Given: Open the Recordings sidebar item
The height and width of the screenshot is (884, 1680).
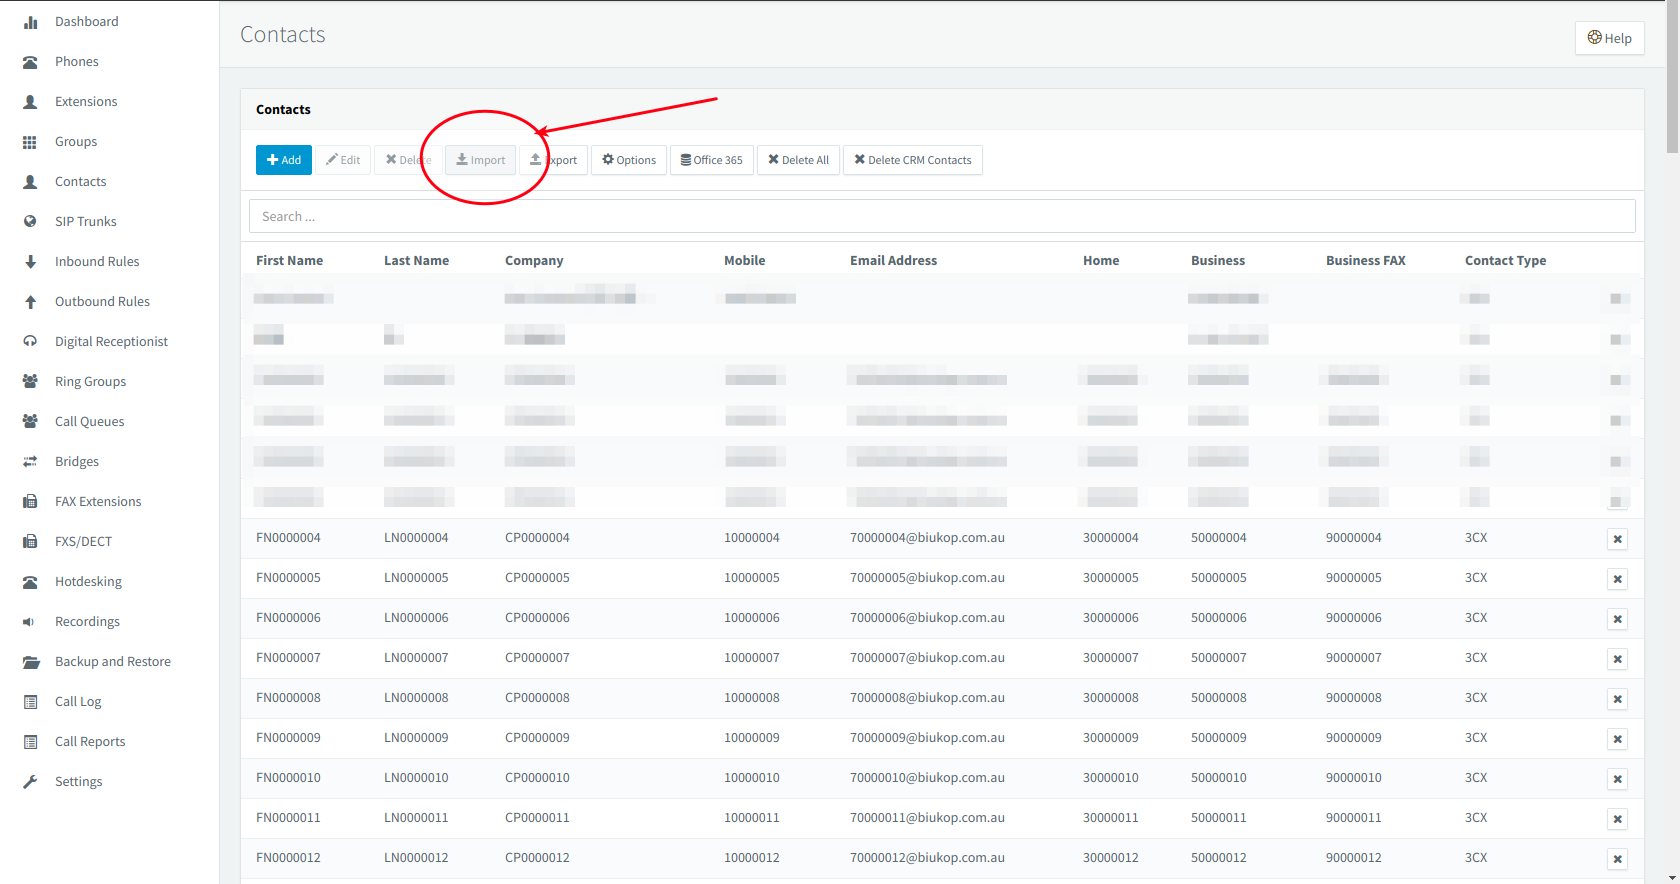Looking at the screenshot, I should pos(87,622).
